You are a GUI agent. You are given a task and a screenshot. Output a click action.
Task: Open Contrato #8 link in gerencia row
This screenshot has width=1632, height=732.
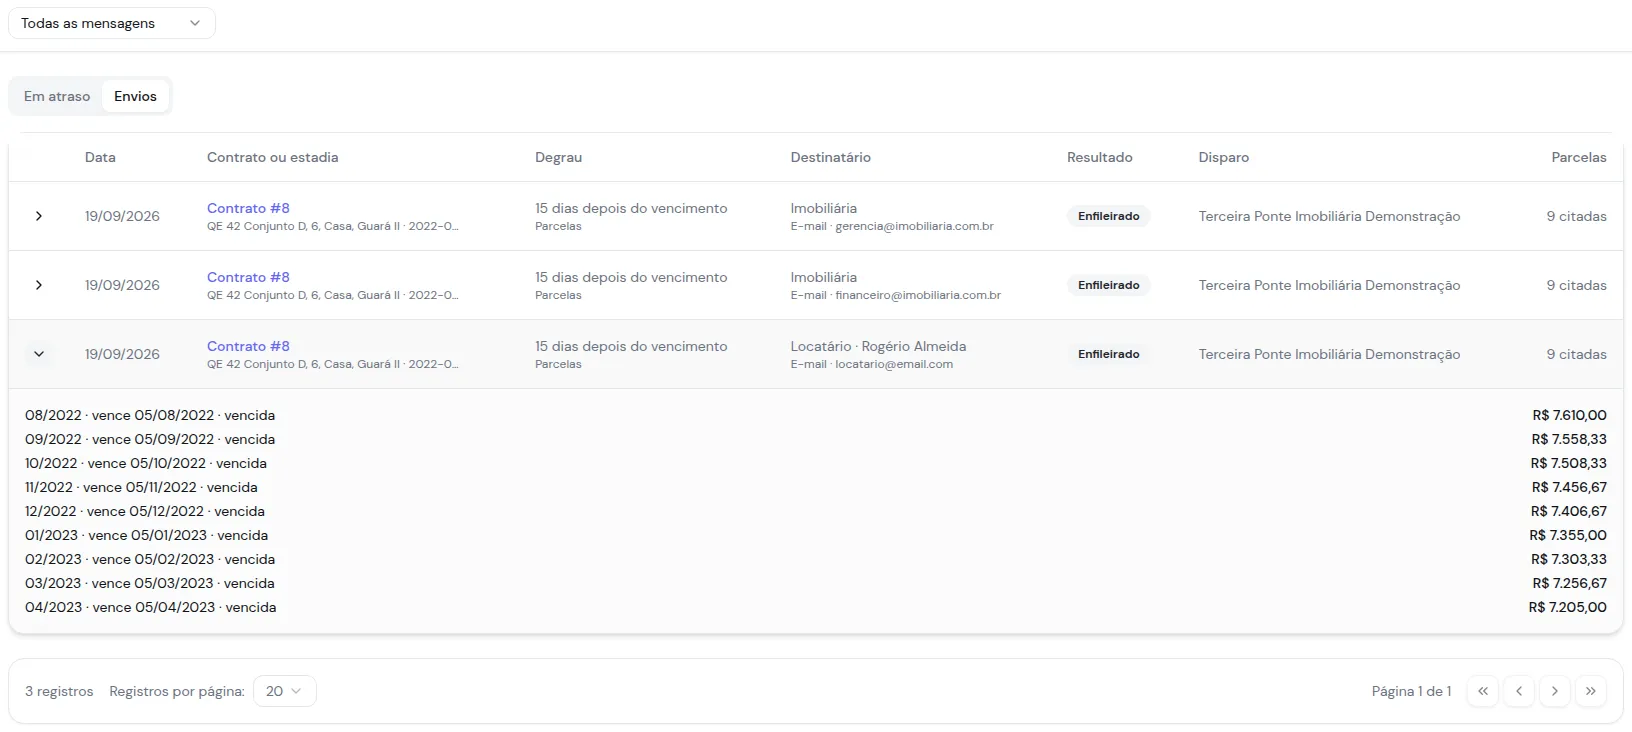coord(248,208)
